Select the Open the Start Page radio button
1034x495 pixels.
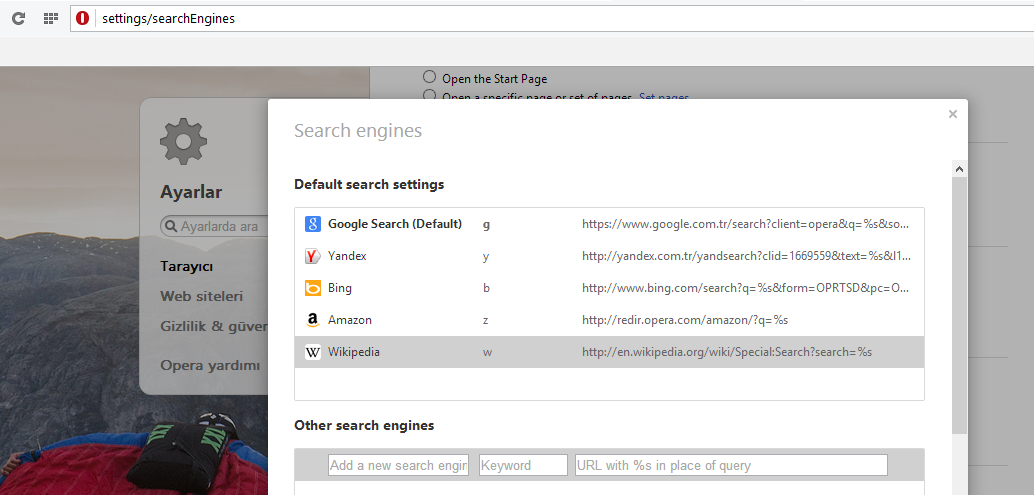430,77
